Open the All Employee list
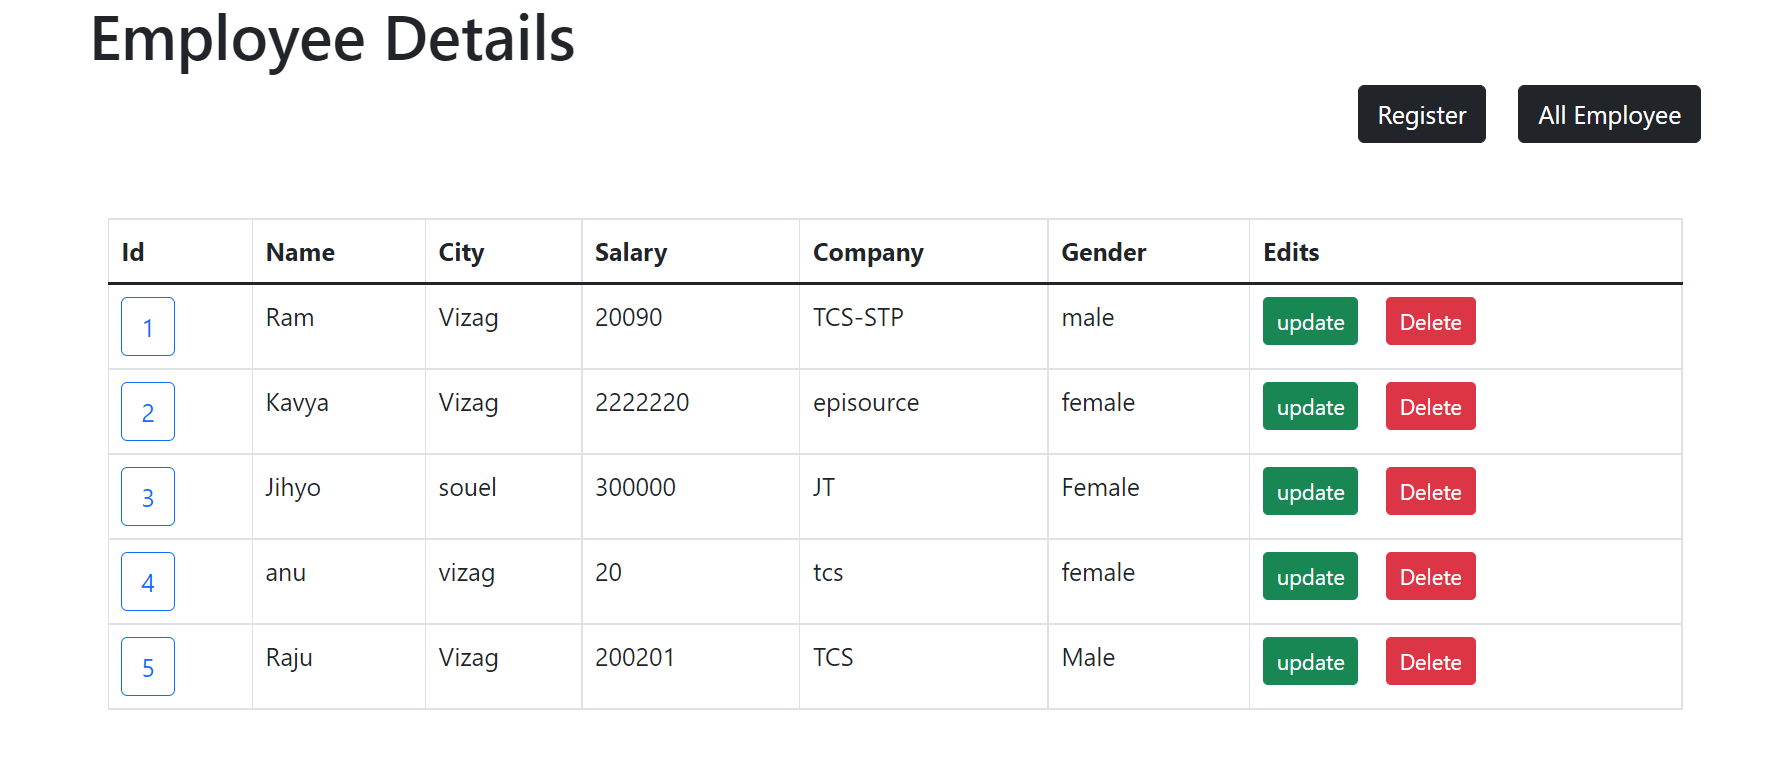Screen dimensions: 1788x782 click(x=1608, y=114)
